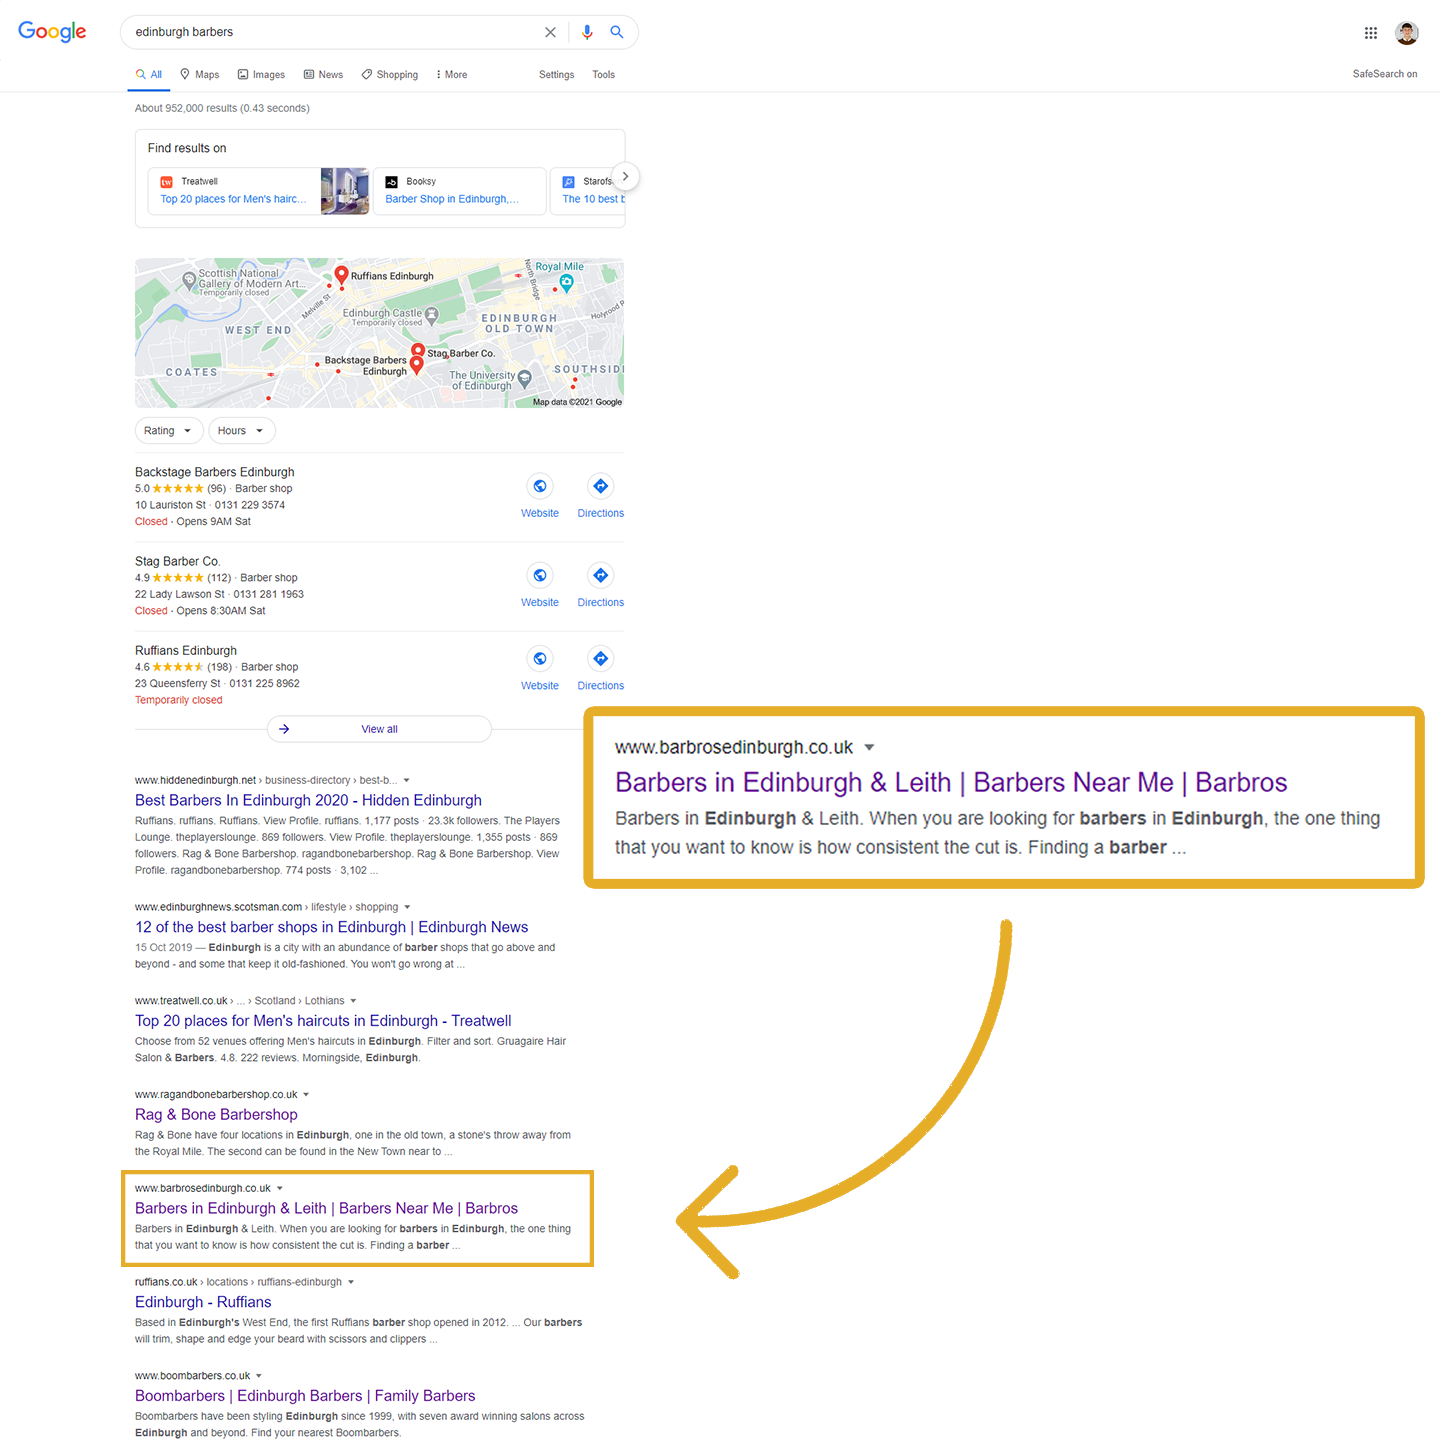Viewport: 1440px width, 1455px height.
Task: Expand options arrow for ruffians.co.uk result
Action: 350,1282
